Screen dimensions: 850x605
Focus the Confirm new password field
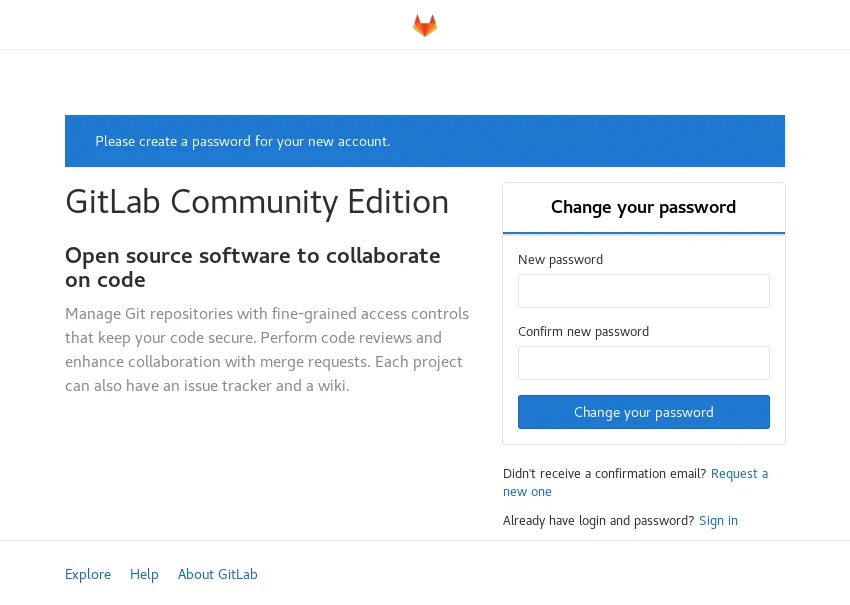643,363
